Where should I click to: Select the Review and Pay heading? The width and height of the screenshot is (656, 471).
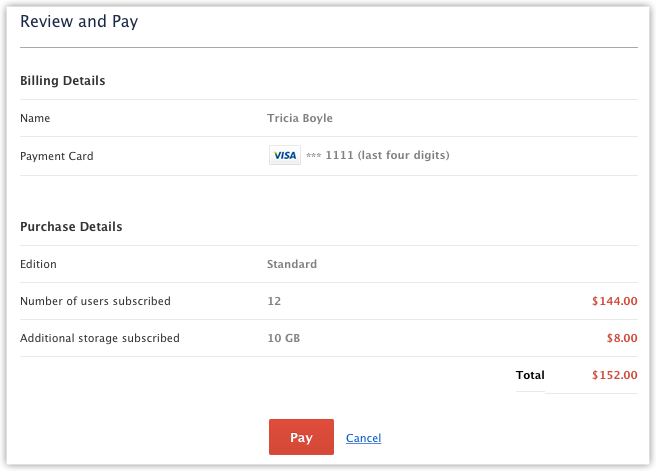tap(79, 22)
